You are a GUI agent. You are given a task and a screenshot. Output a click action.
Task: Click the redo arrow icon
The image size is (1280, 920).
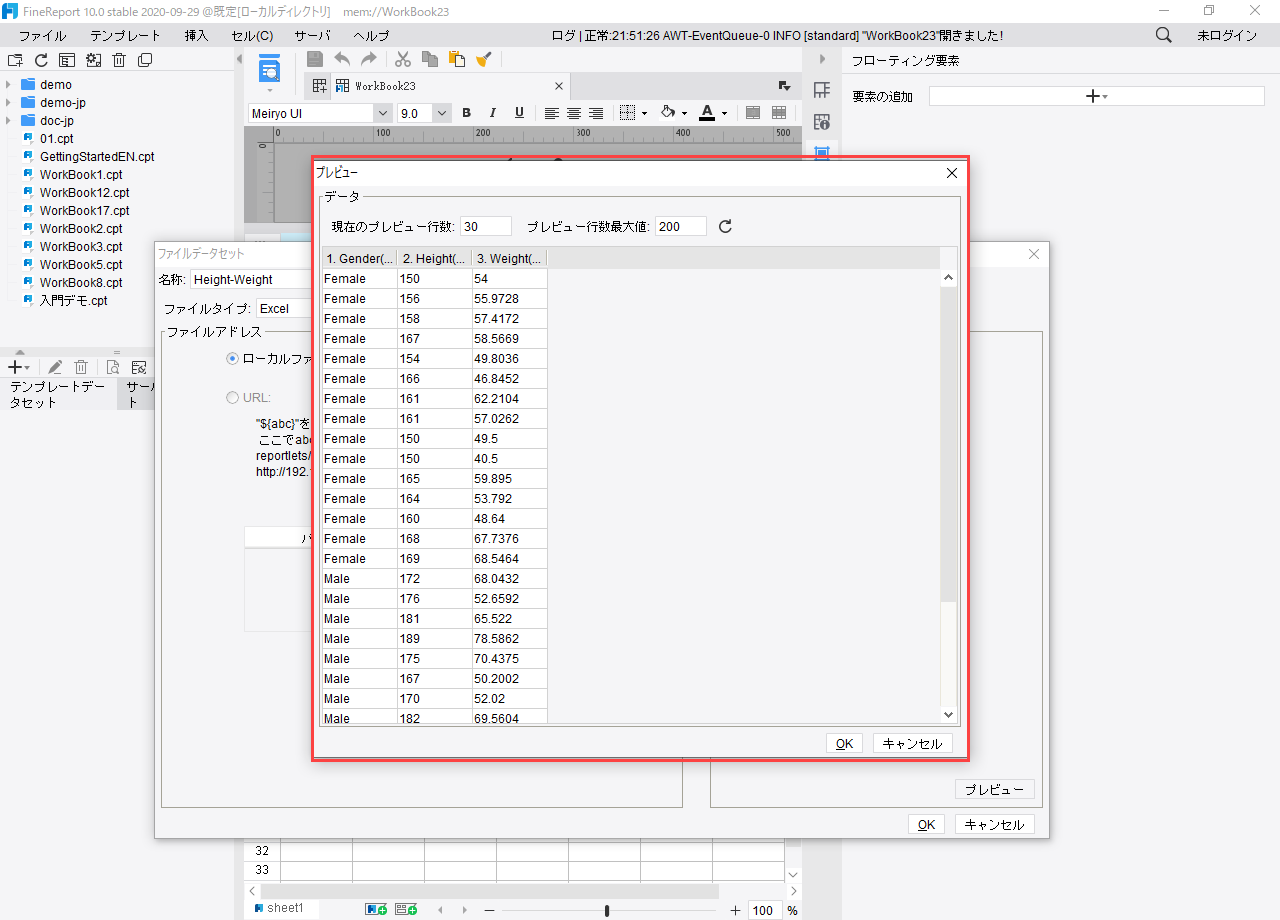[369, 59]
